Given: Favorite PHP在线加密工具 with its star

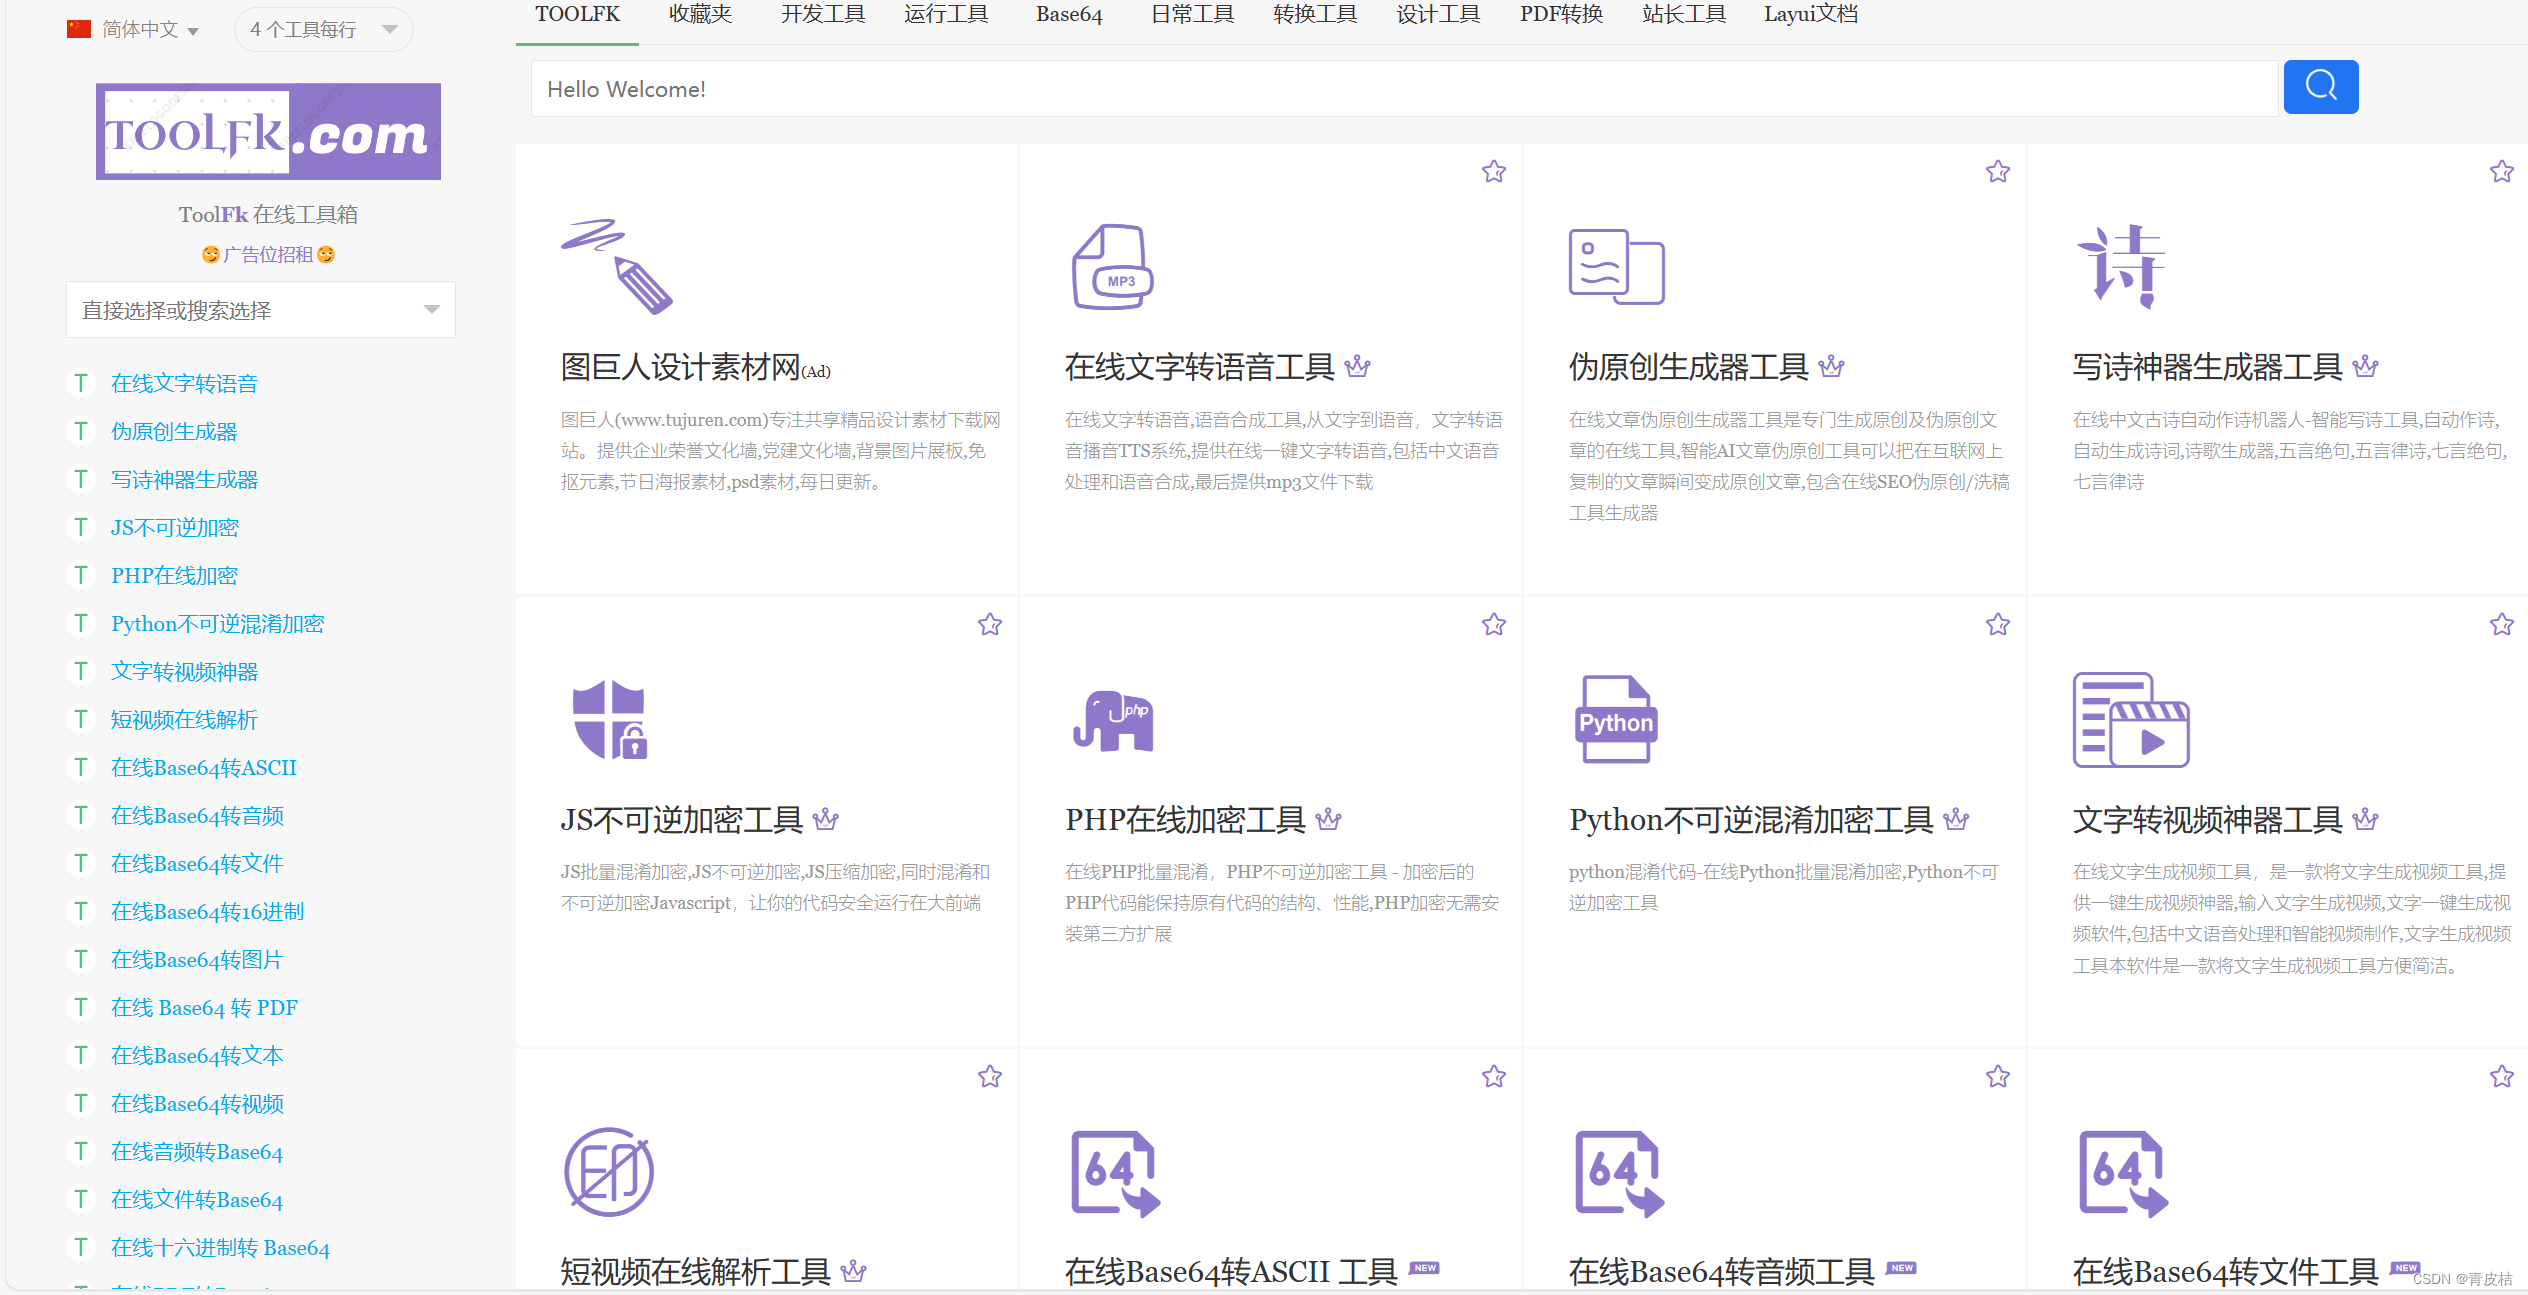Looking at the screenshot, I should [1494, 624].
